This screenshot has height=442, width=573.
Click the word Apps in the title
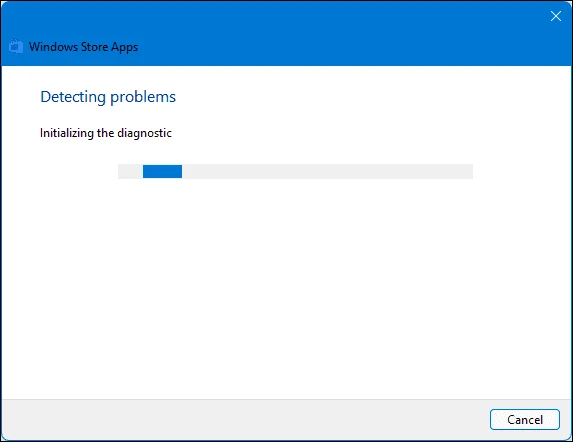125,47
